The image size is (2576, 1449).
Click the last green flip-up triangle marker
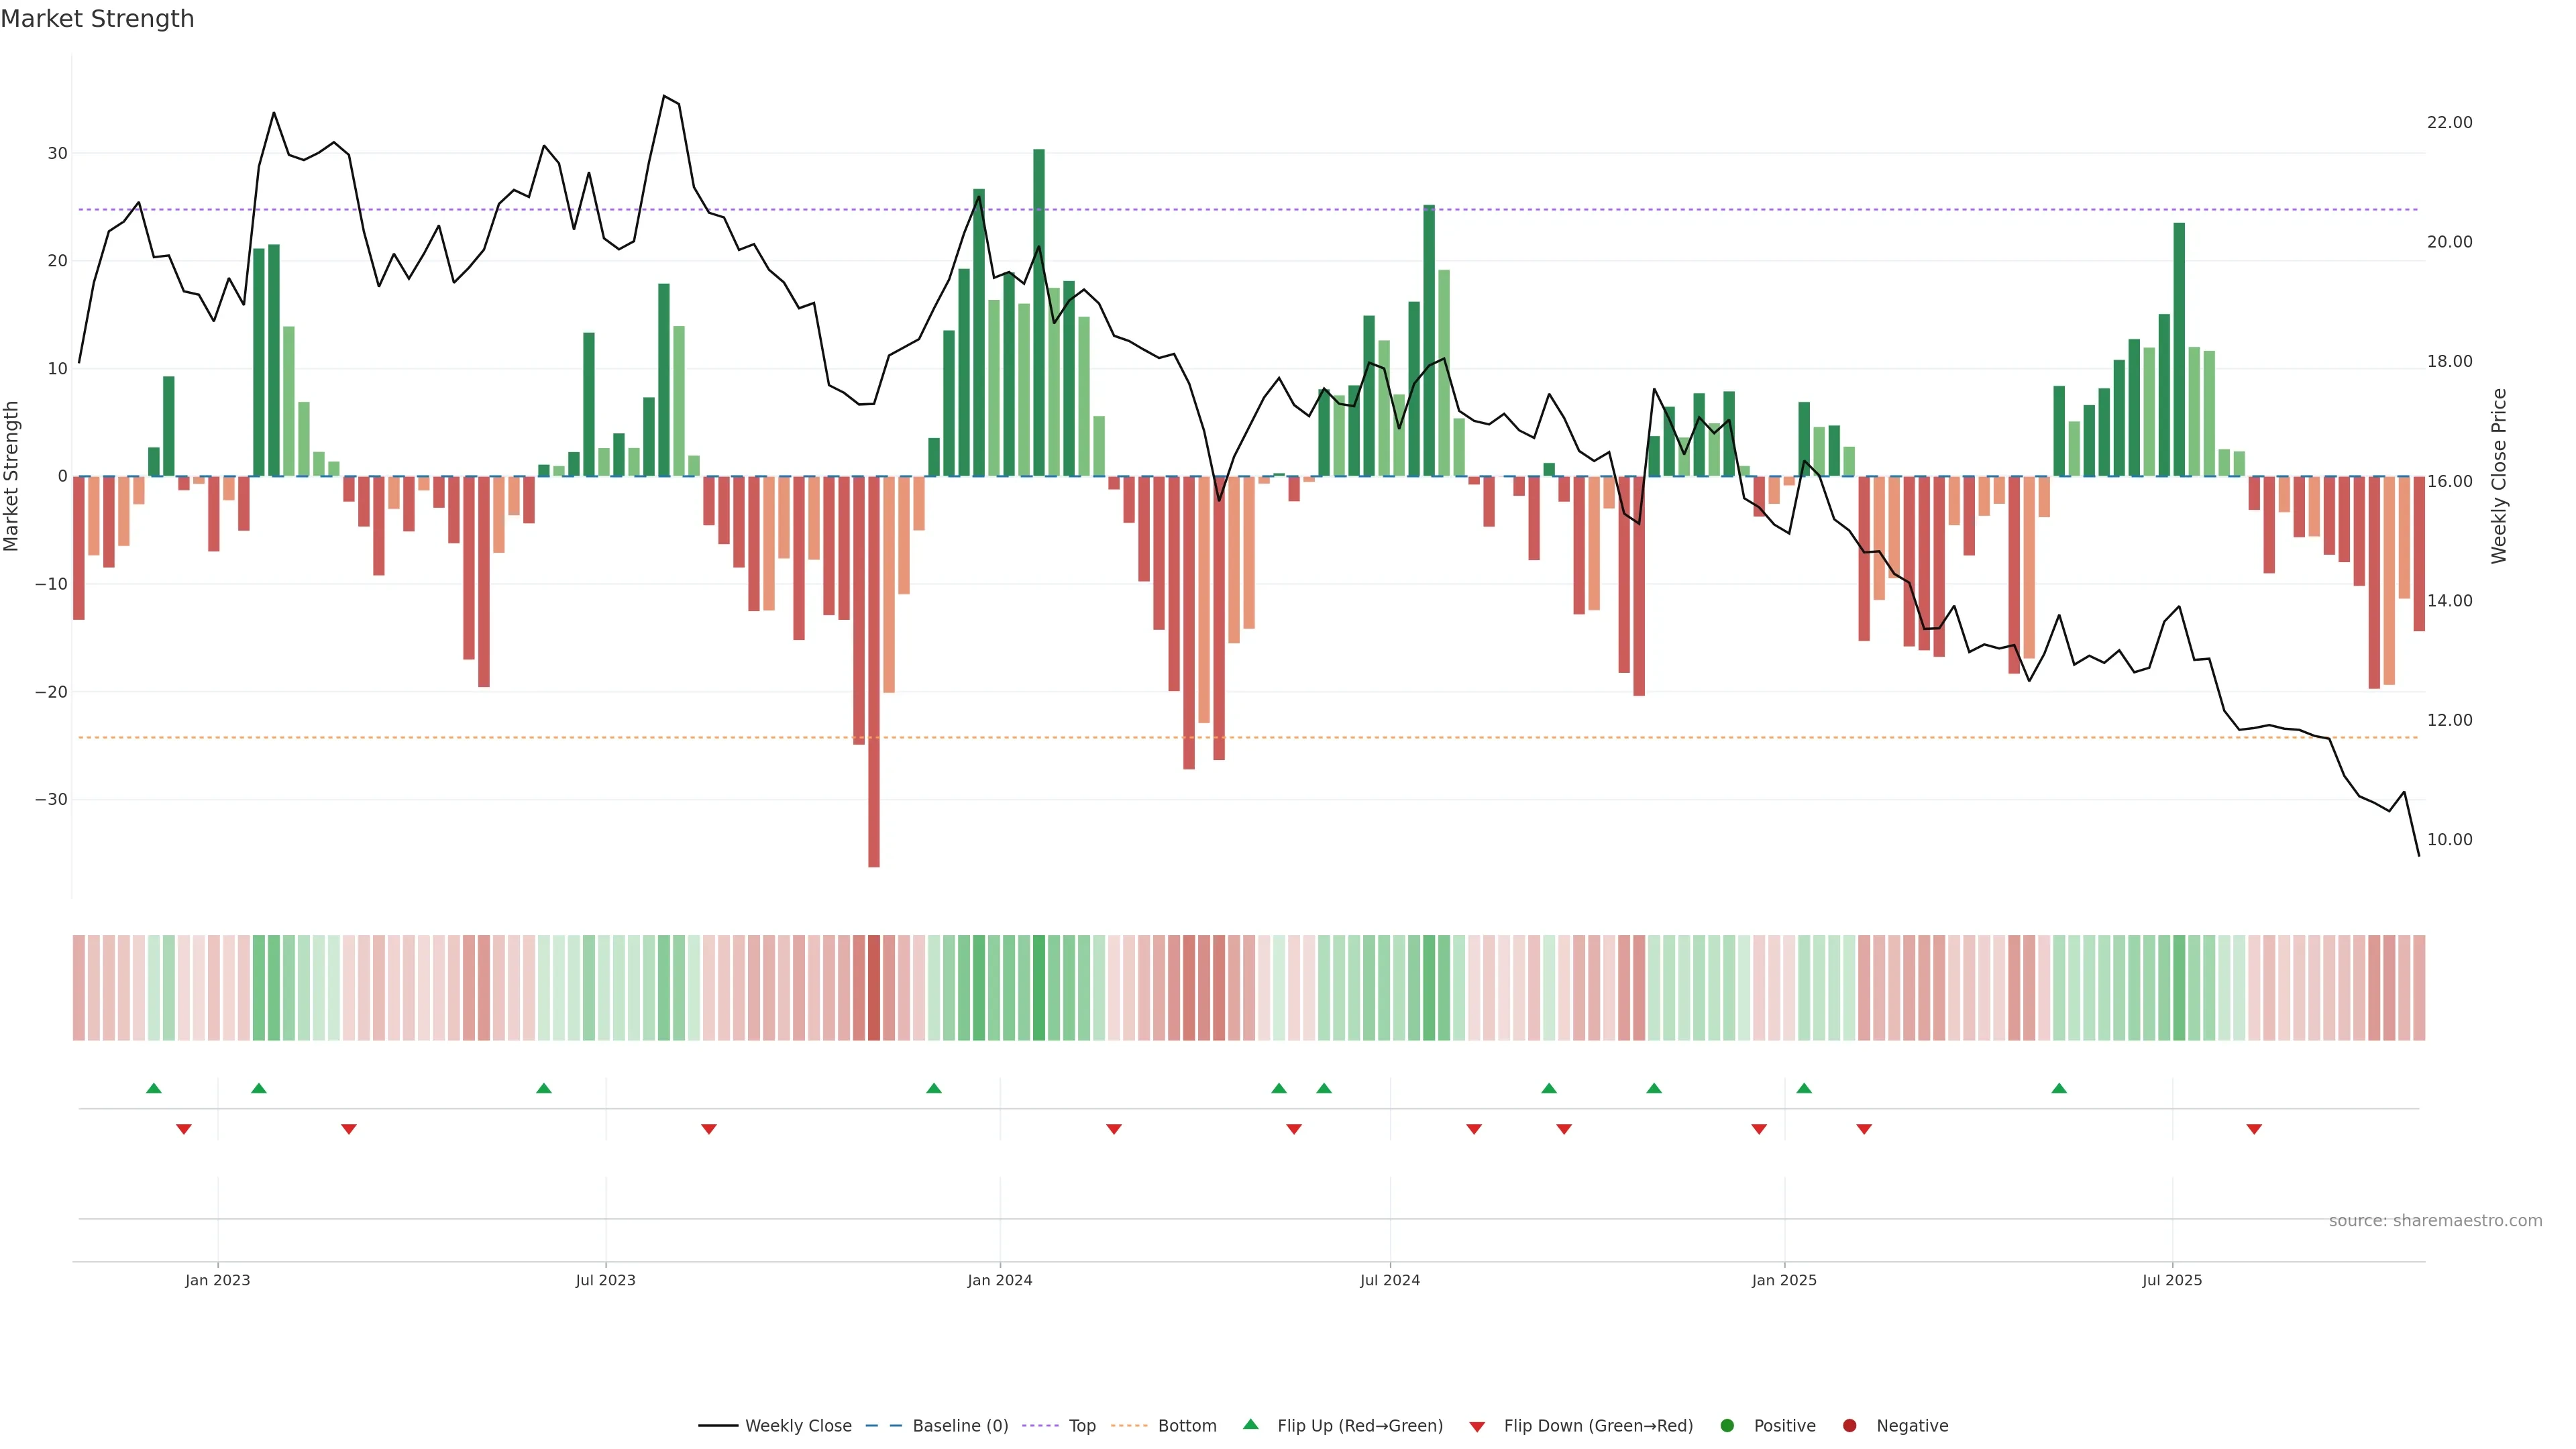pos(2059,1088)
